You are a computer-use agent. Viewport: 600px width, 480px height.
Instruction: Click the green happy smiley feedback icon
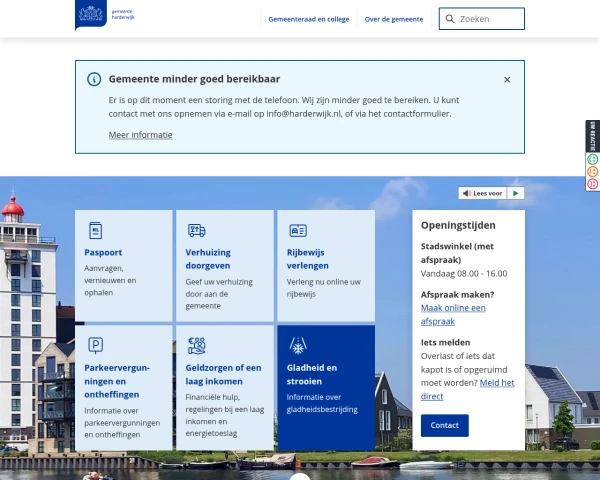(x=592, y=159)
